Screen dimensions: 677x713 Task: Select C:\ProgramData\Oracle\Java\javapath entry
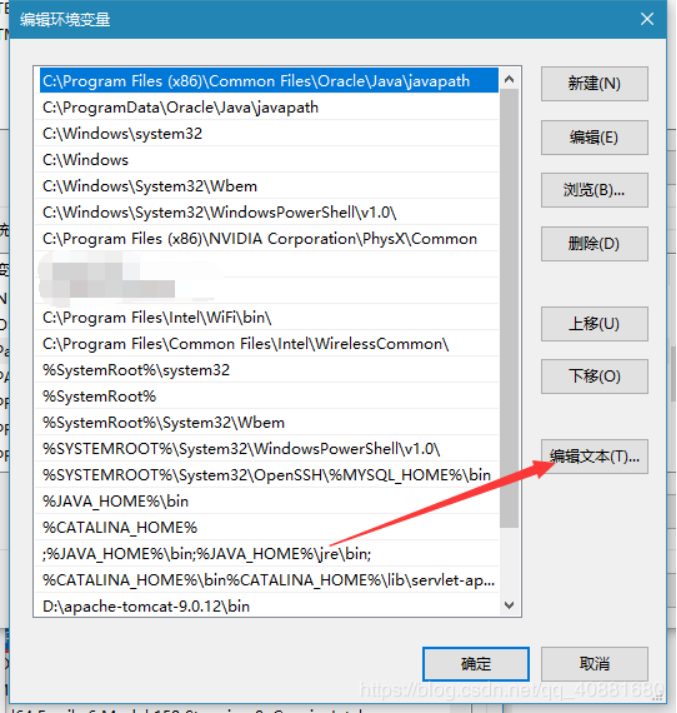point(267,107)
